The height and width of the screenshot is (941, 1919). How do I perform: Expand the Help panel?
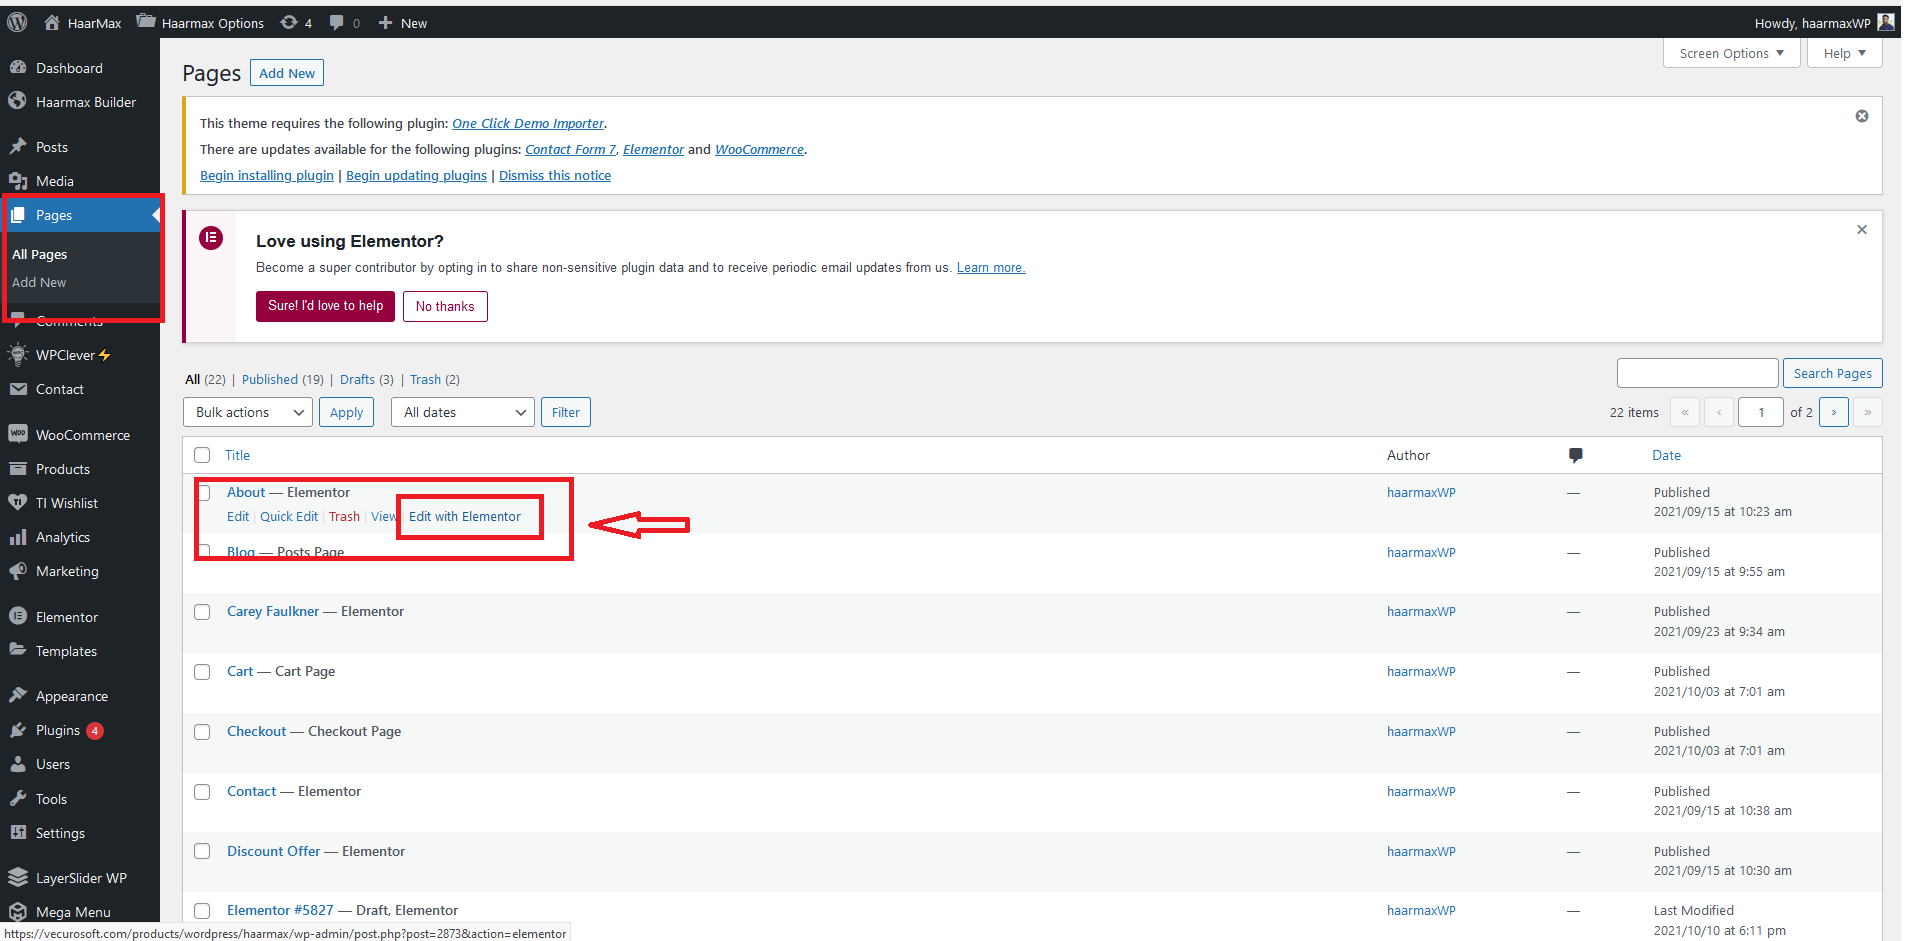pos(1845,53)
